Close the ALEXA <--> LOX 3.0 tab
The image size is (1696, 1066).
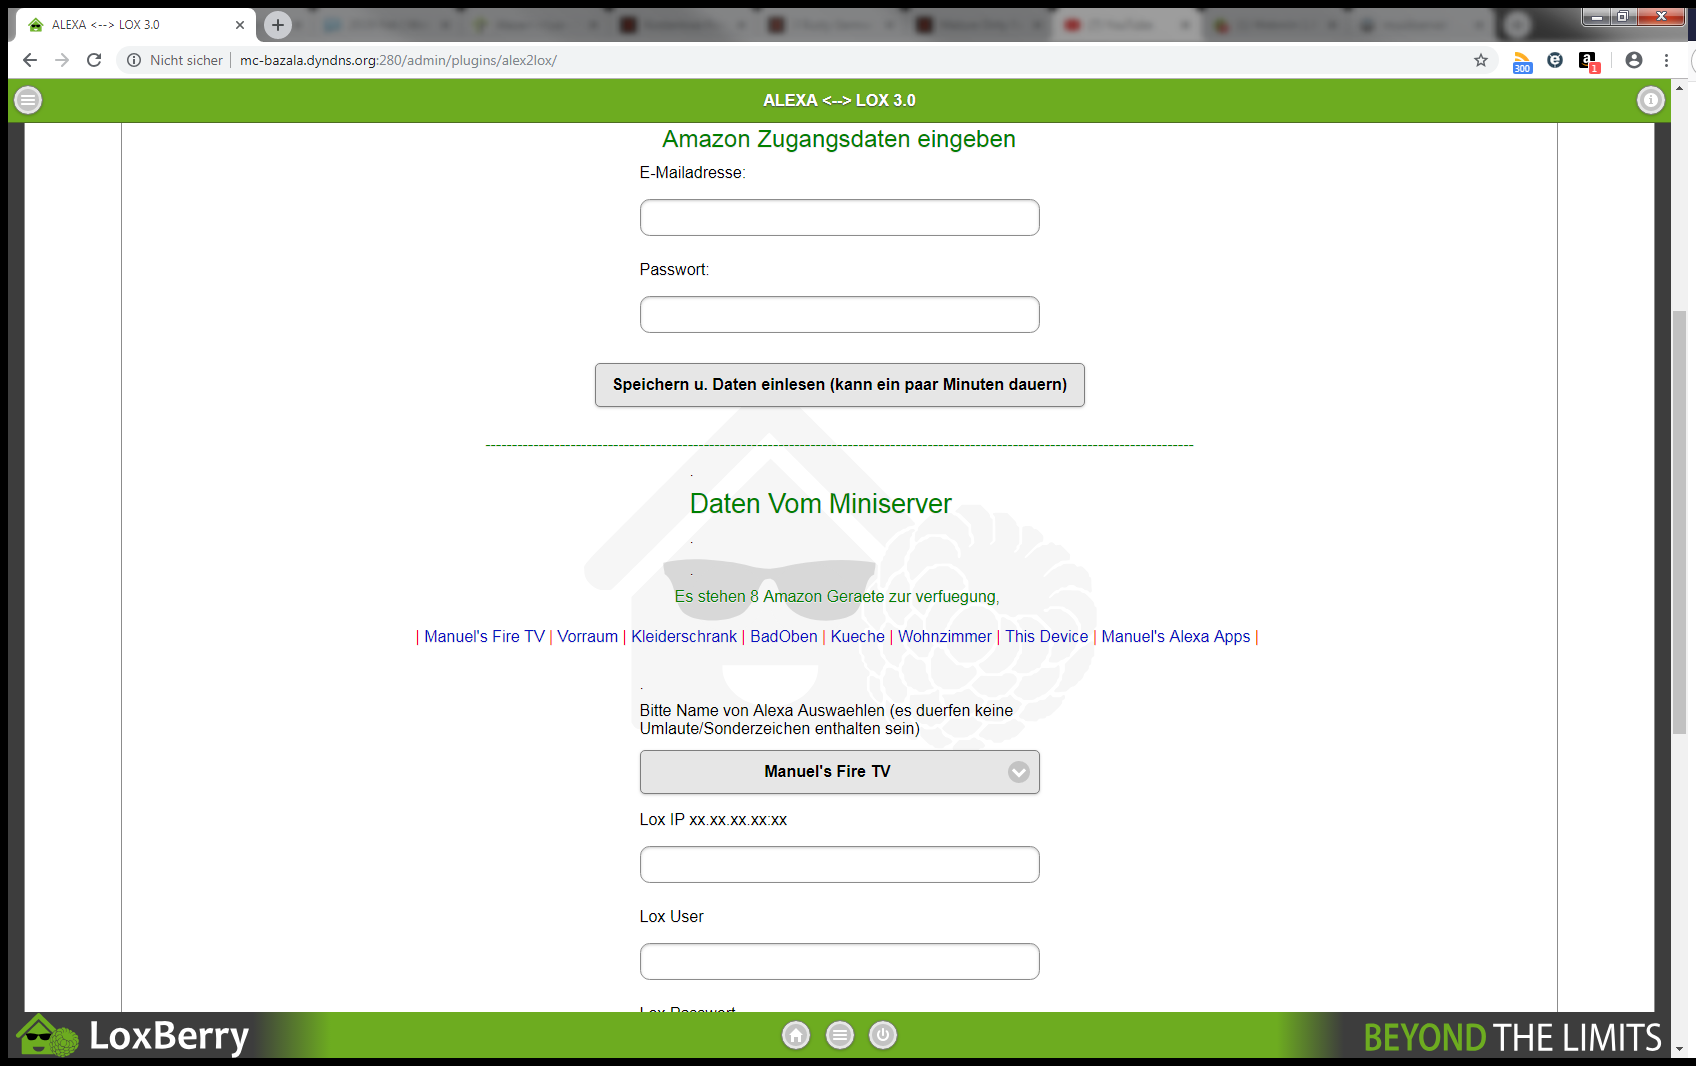(240, 25)
